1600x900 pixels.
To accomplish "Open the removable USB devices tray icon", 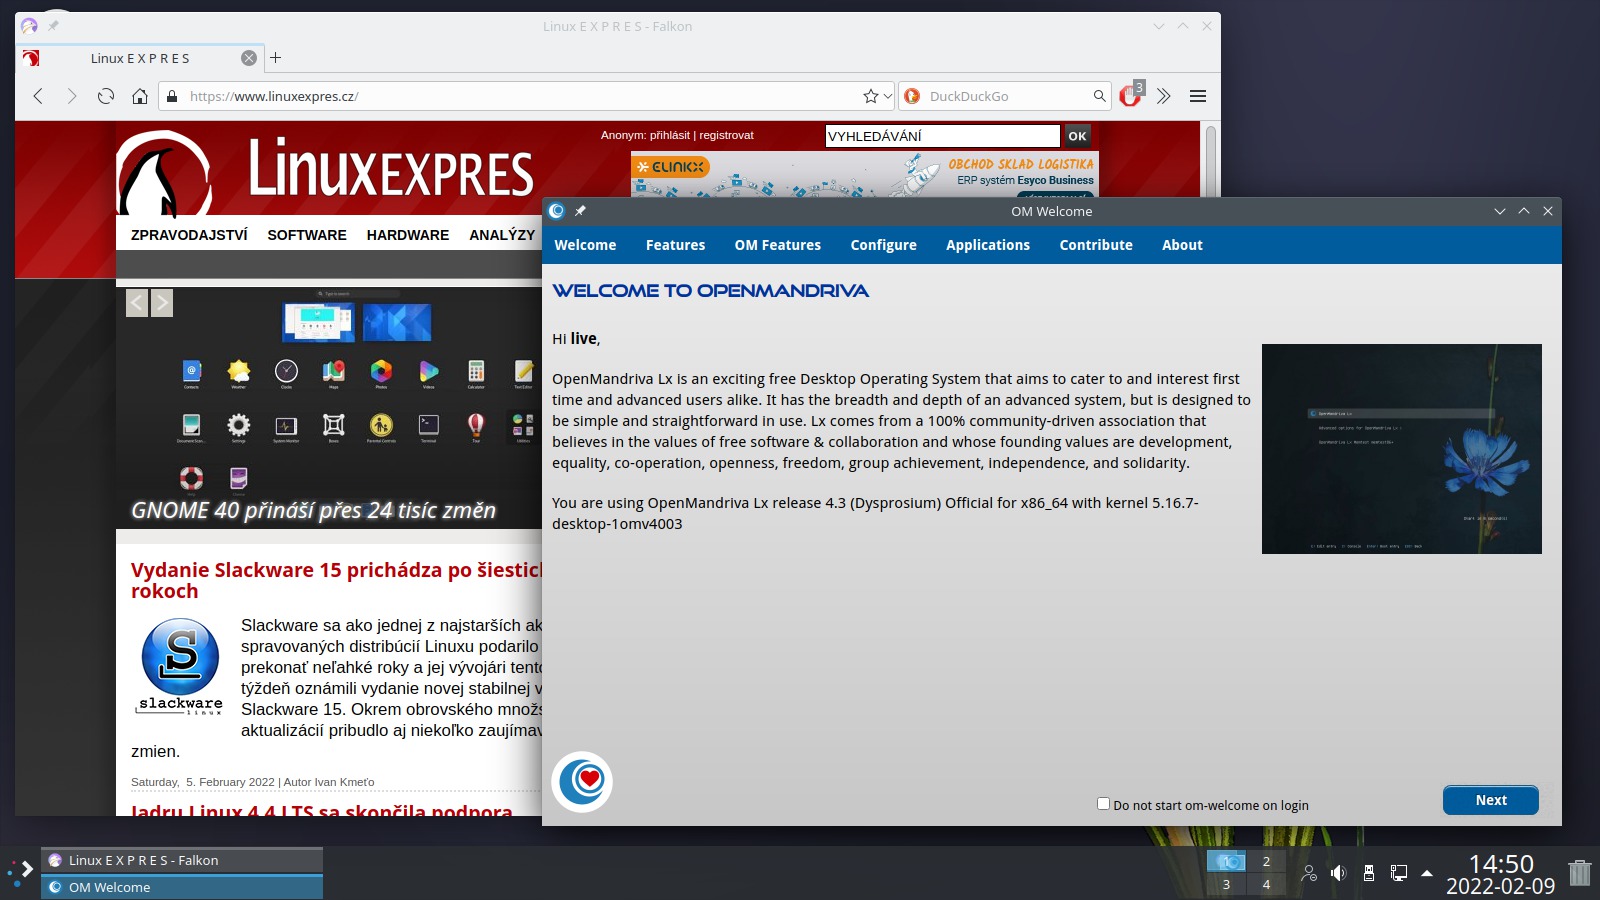I will (1369, 873).
